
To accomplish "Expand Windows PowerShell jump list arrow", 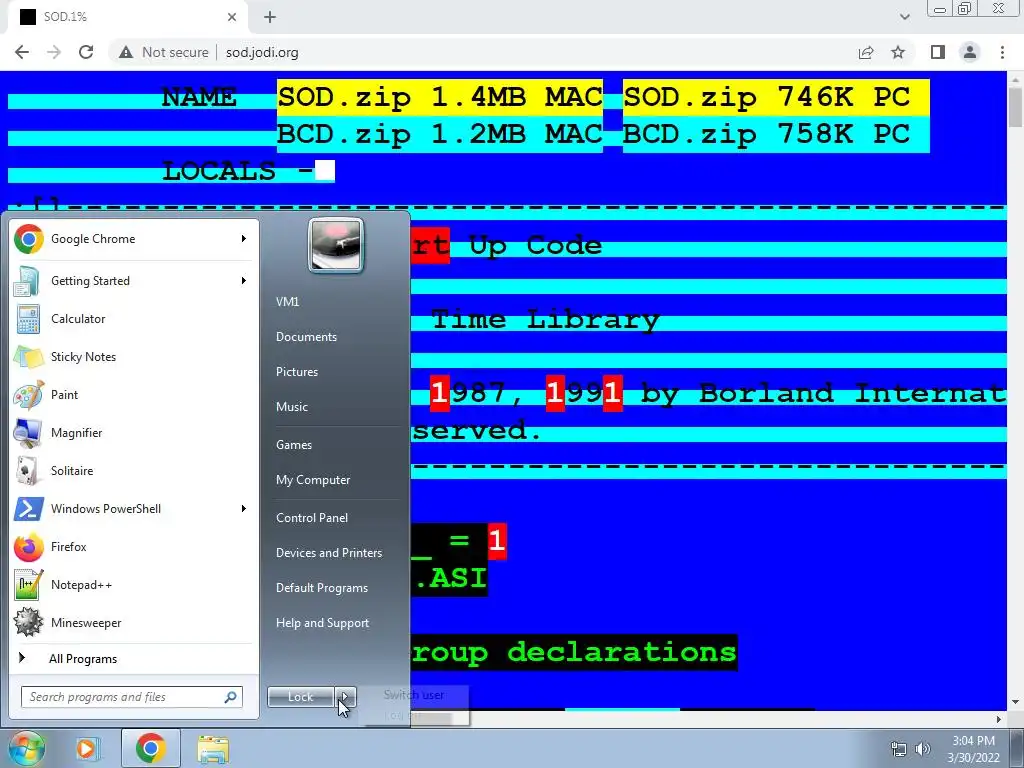I will (x=244, y=509).
